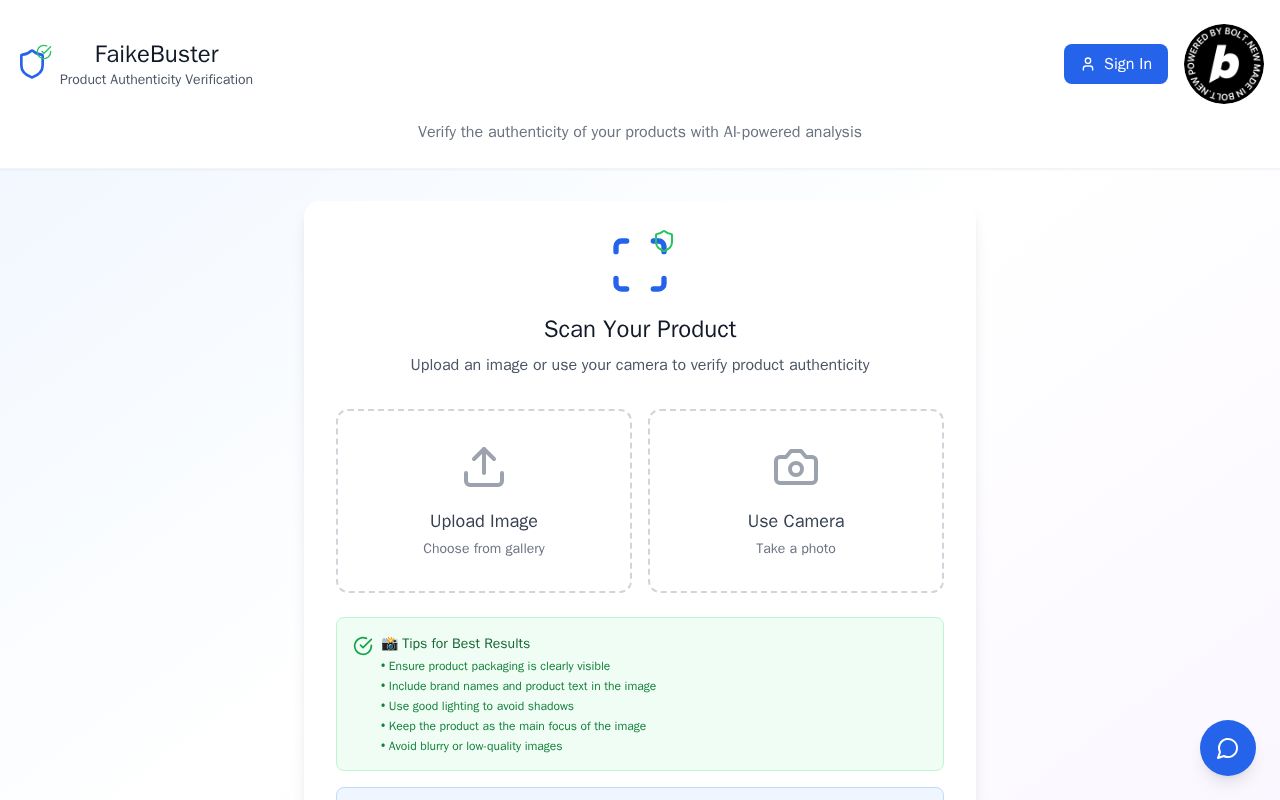Click the FaikeBuster shield logo icon

coord(35,62)
